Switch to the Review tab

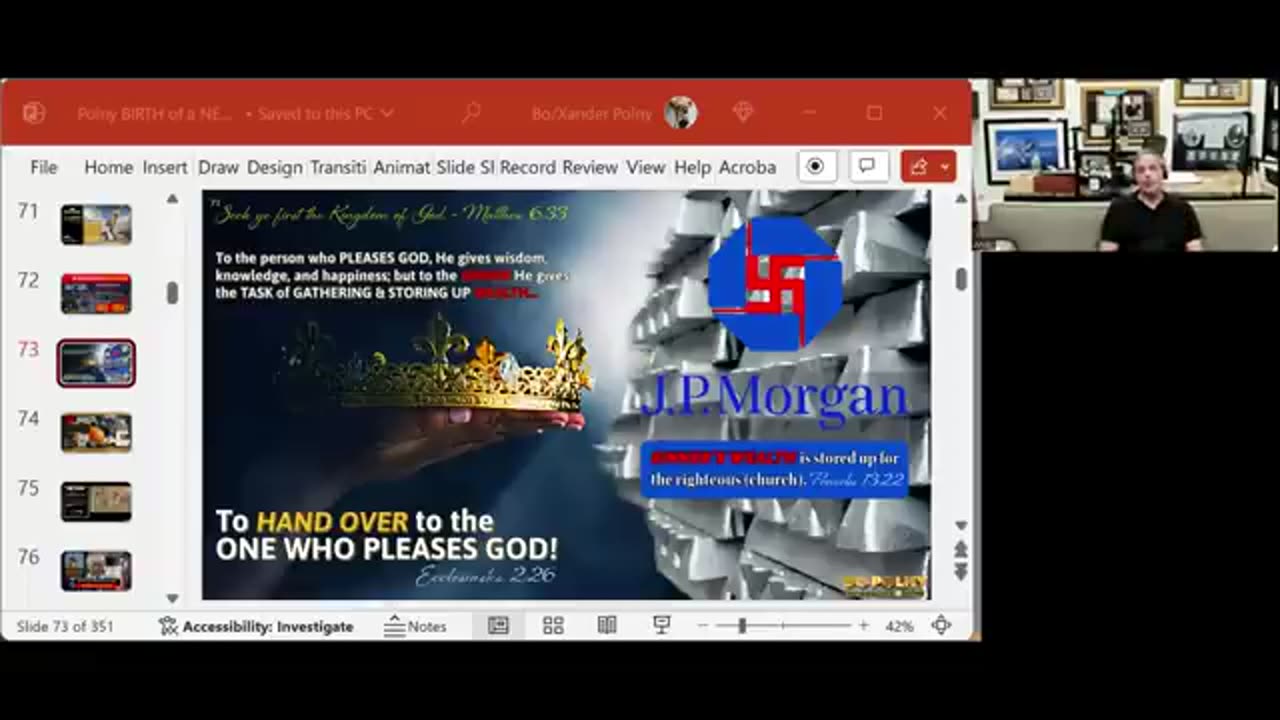tap(590, 167)
